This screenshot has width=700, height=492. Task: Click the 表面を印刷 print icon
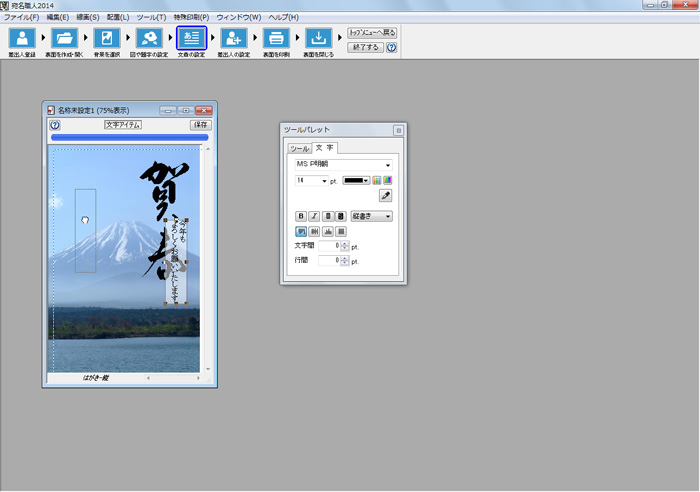click(275, 38)
